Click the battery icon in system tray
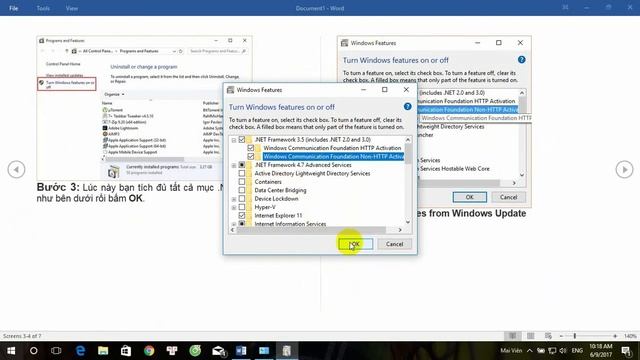Screen dimensions: 640x360 point(541,351)
